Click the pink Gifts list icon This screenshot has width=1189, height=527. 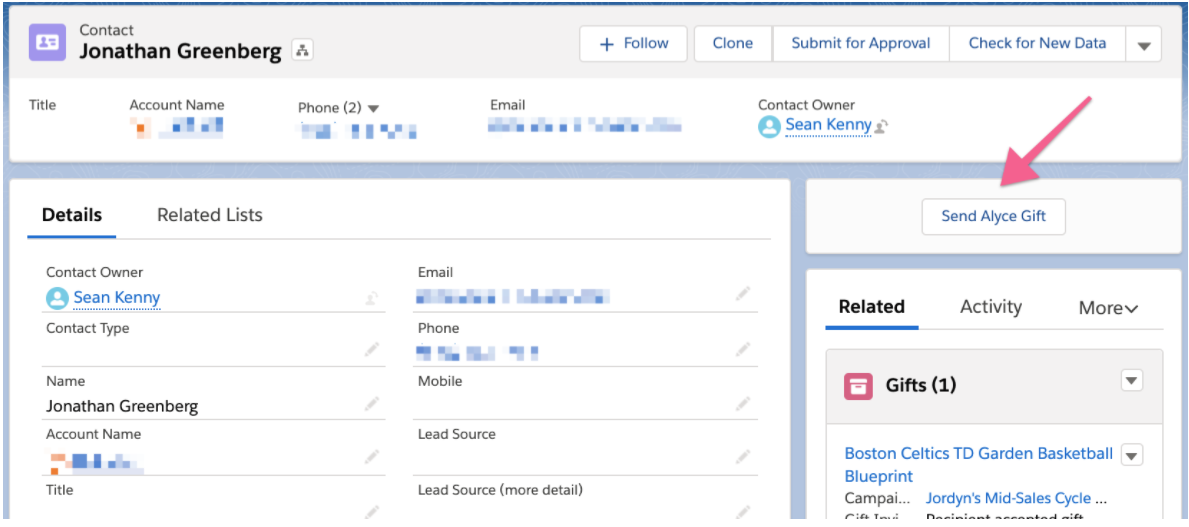pos(858,385)
